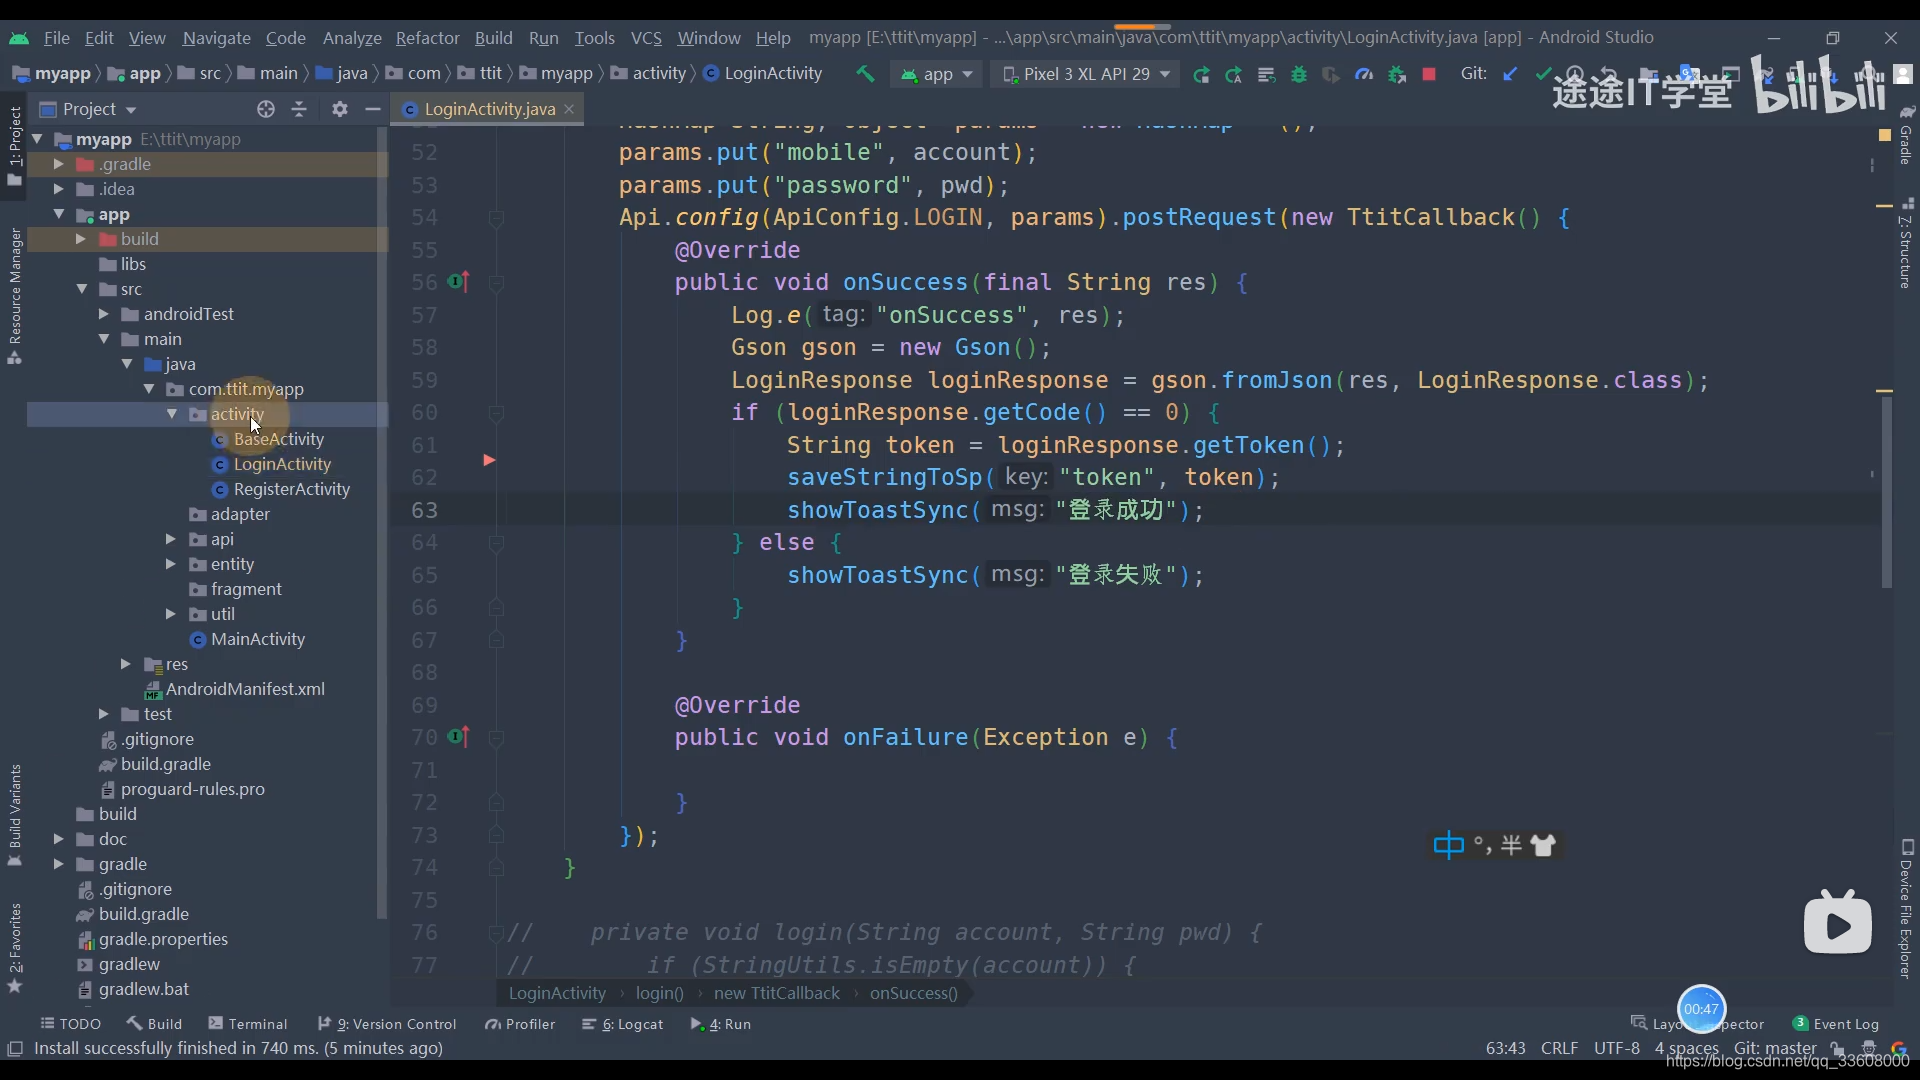
Task: Click the red Stop button icon
Action: (1429, 75)
